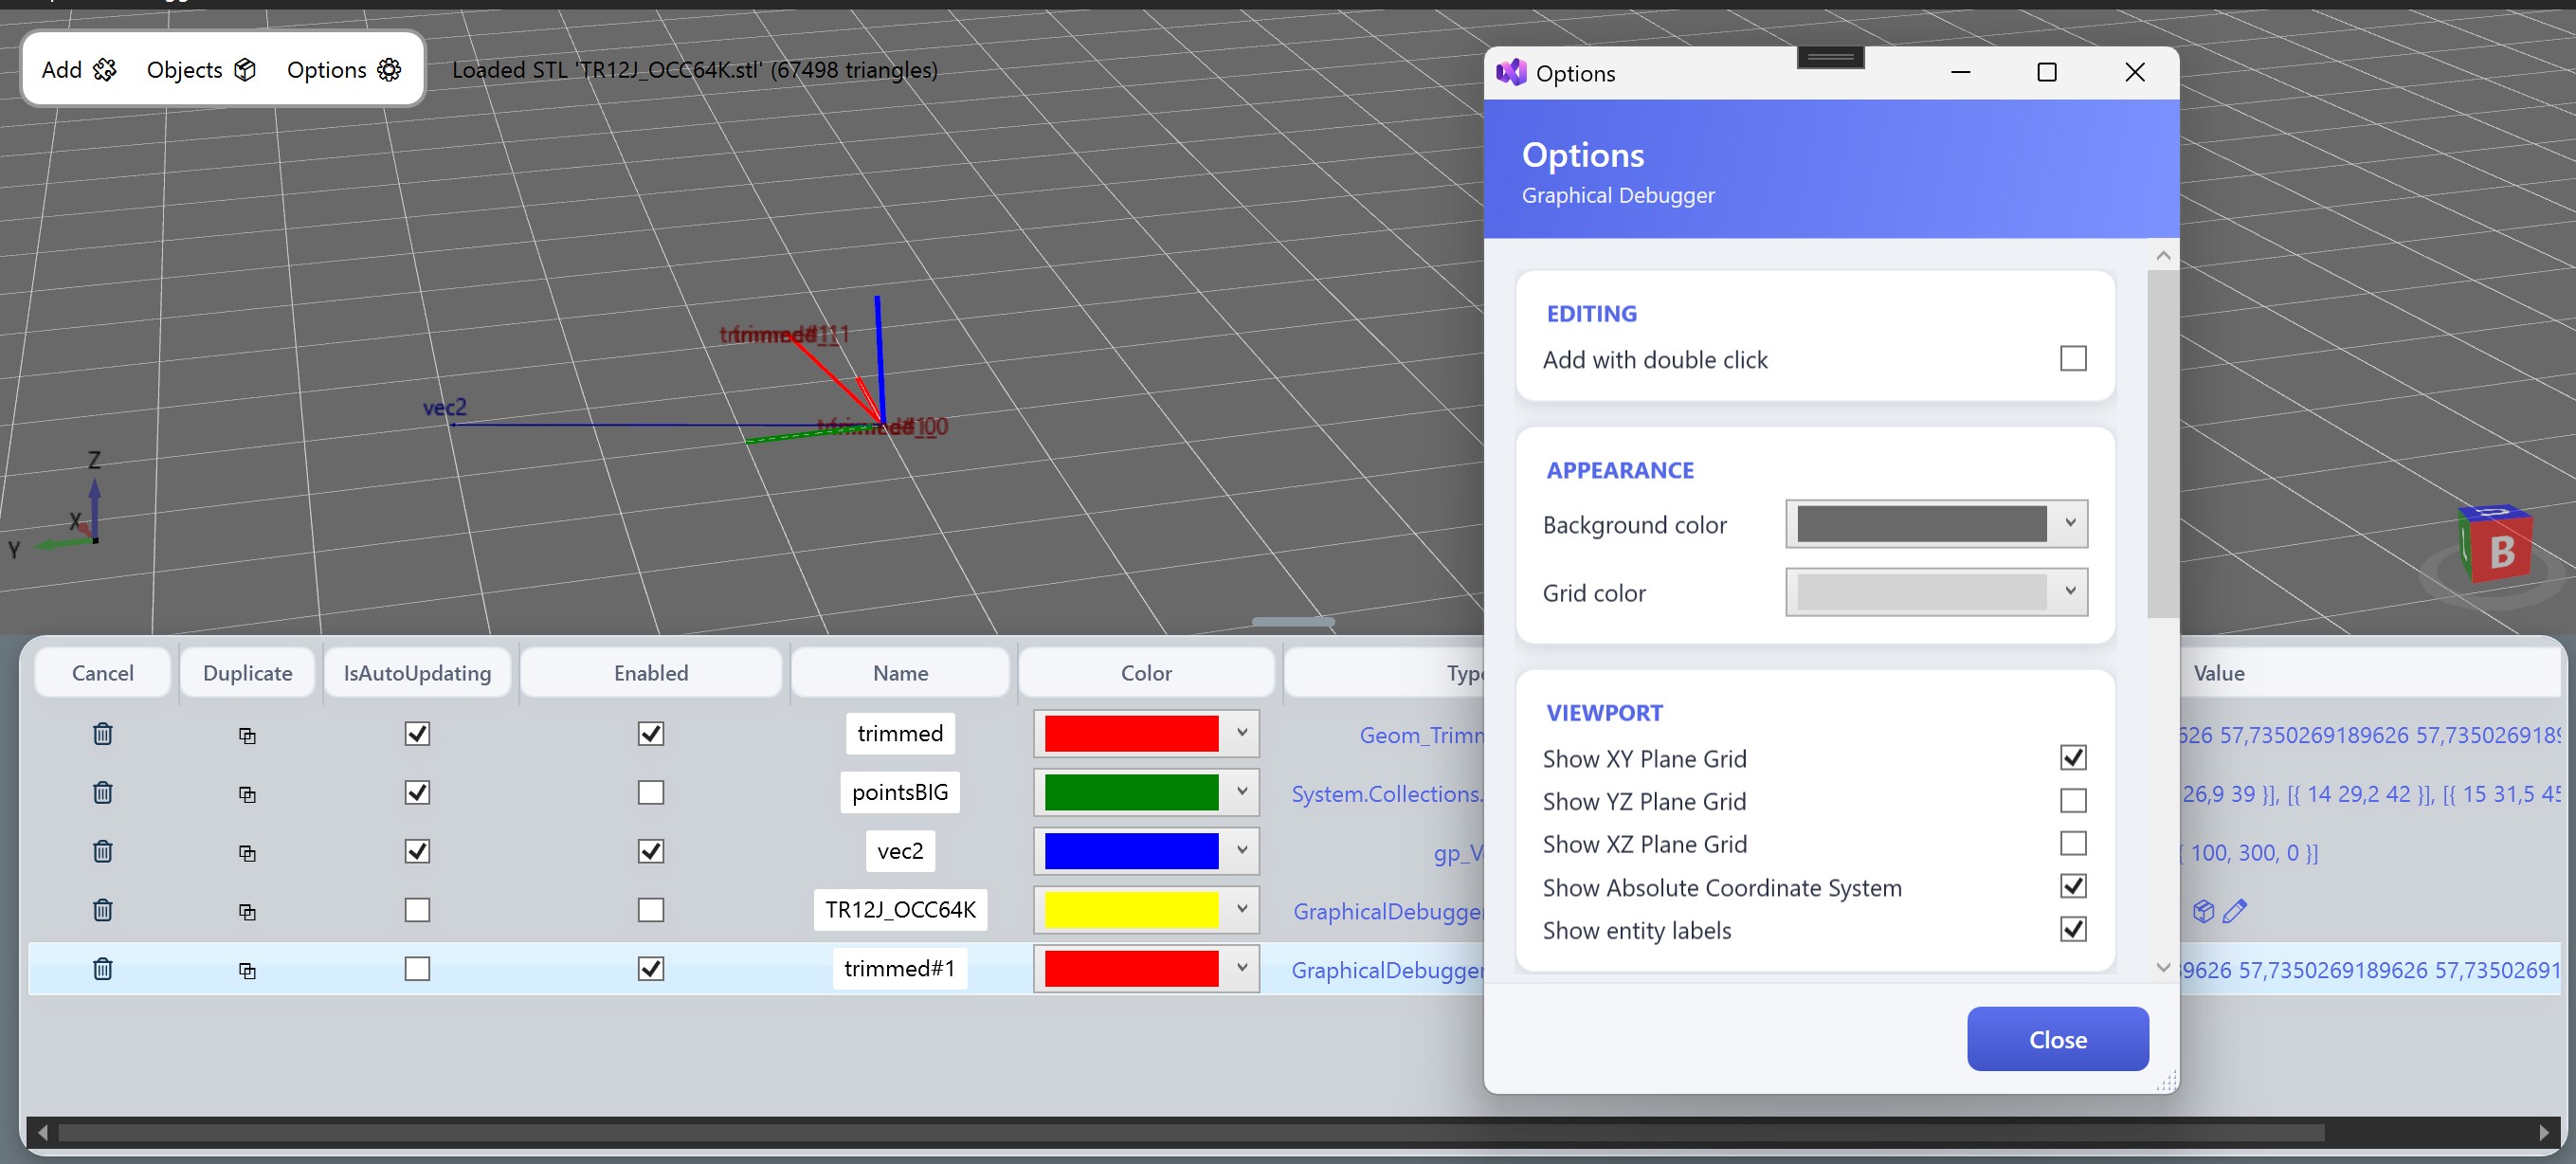Click the duplicate icon for TR12J_OCC64K
Screen dimensions: 2576x1164
click(x=247, y=912)
